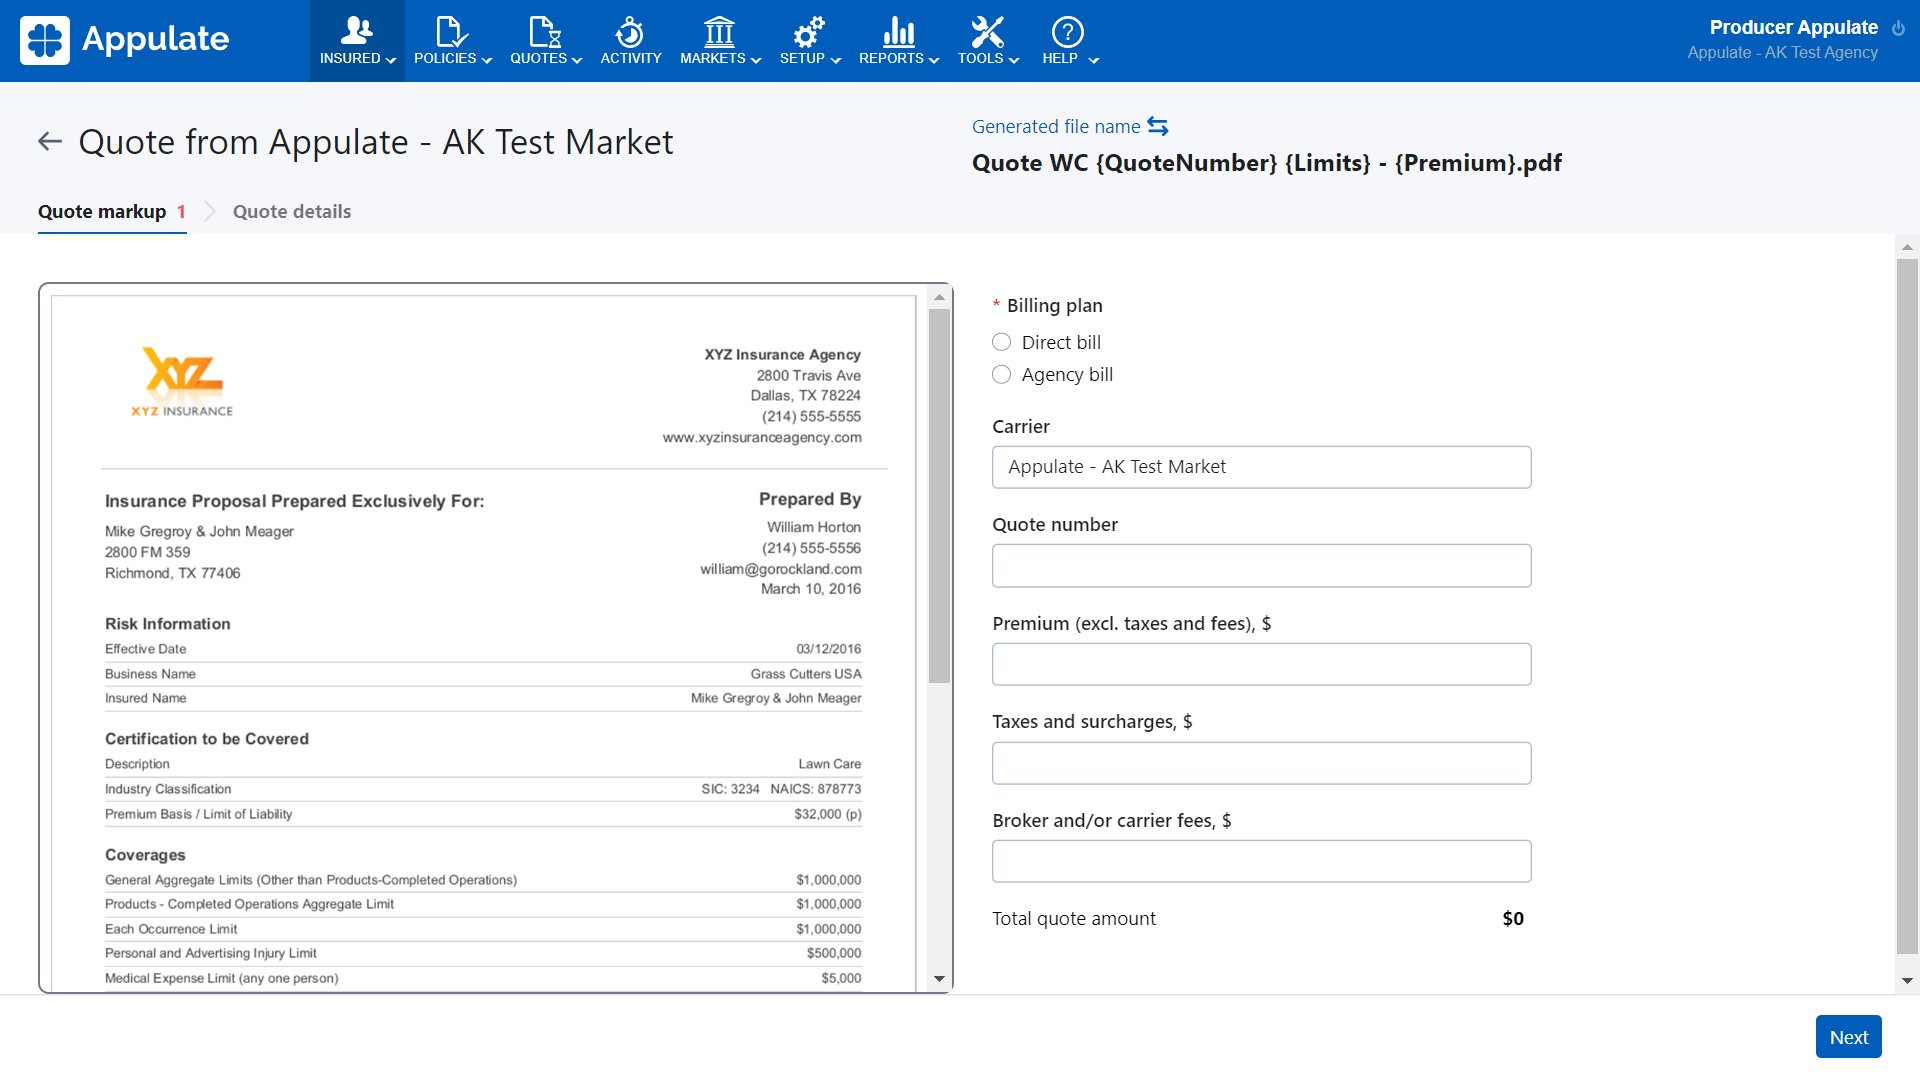Open the INSURED menu label
The height and width of the screenshot is (1080, 1920).
click(350, 58)
